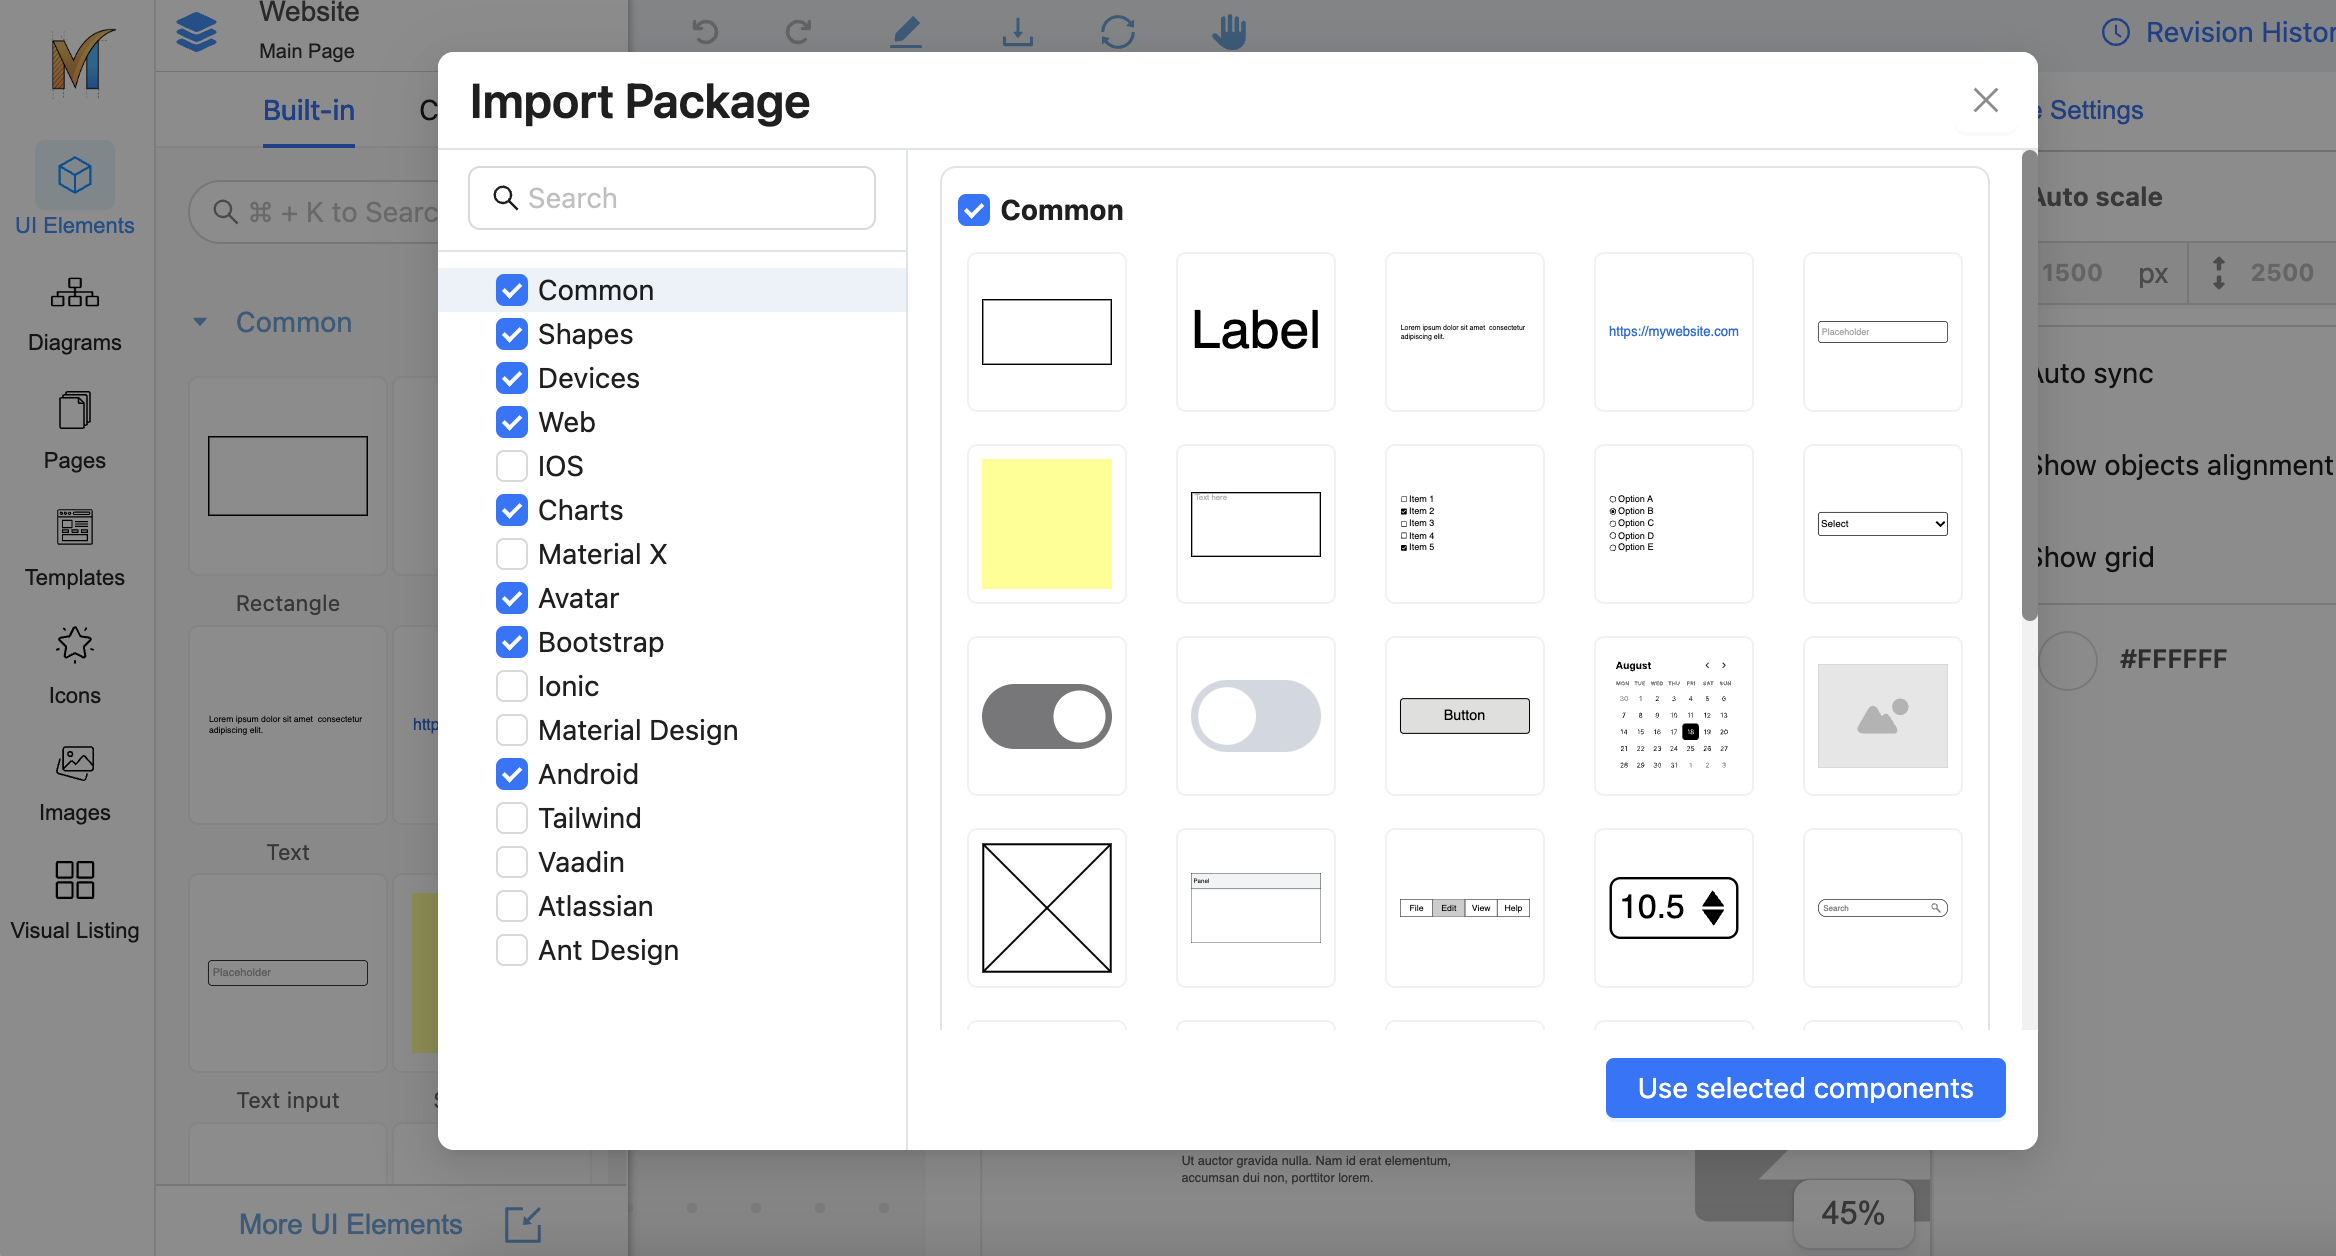The height and width of the screenshot is (1256, 2336).
Task: Select the hand pan tool
Action: tap(1229, 32)
